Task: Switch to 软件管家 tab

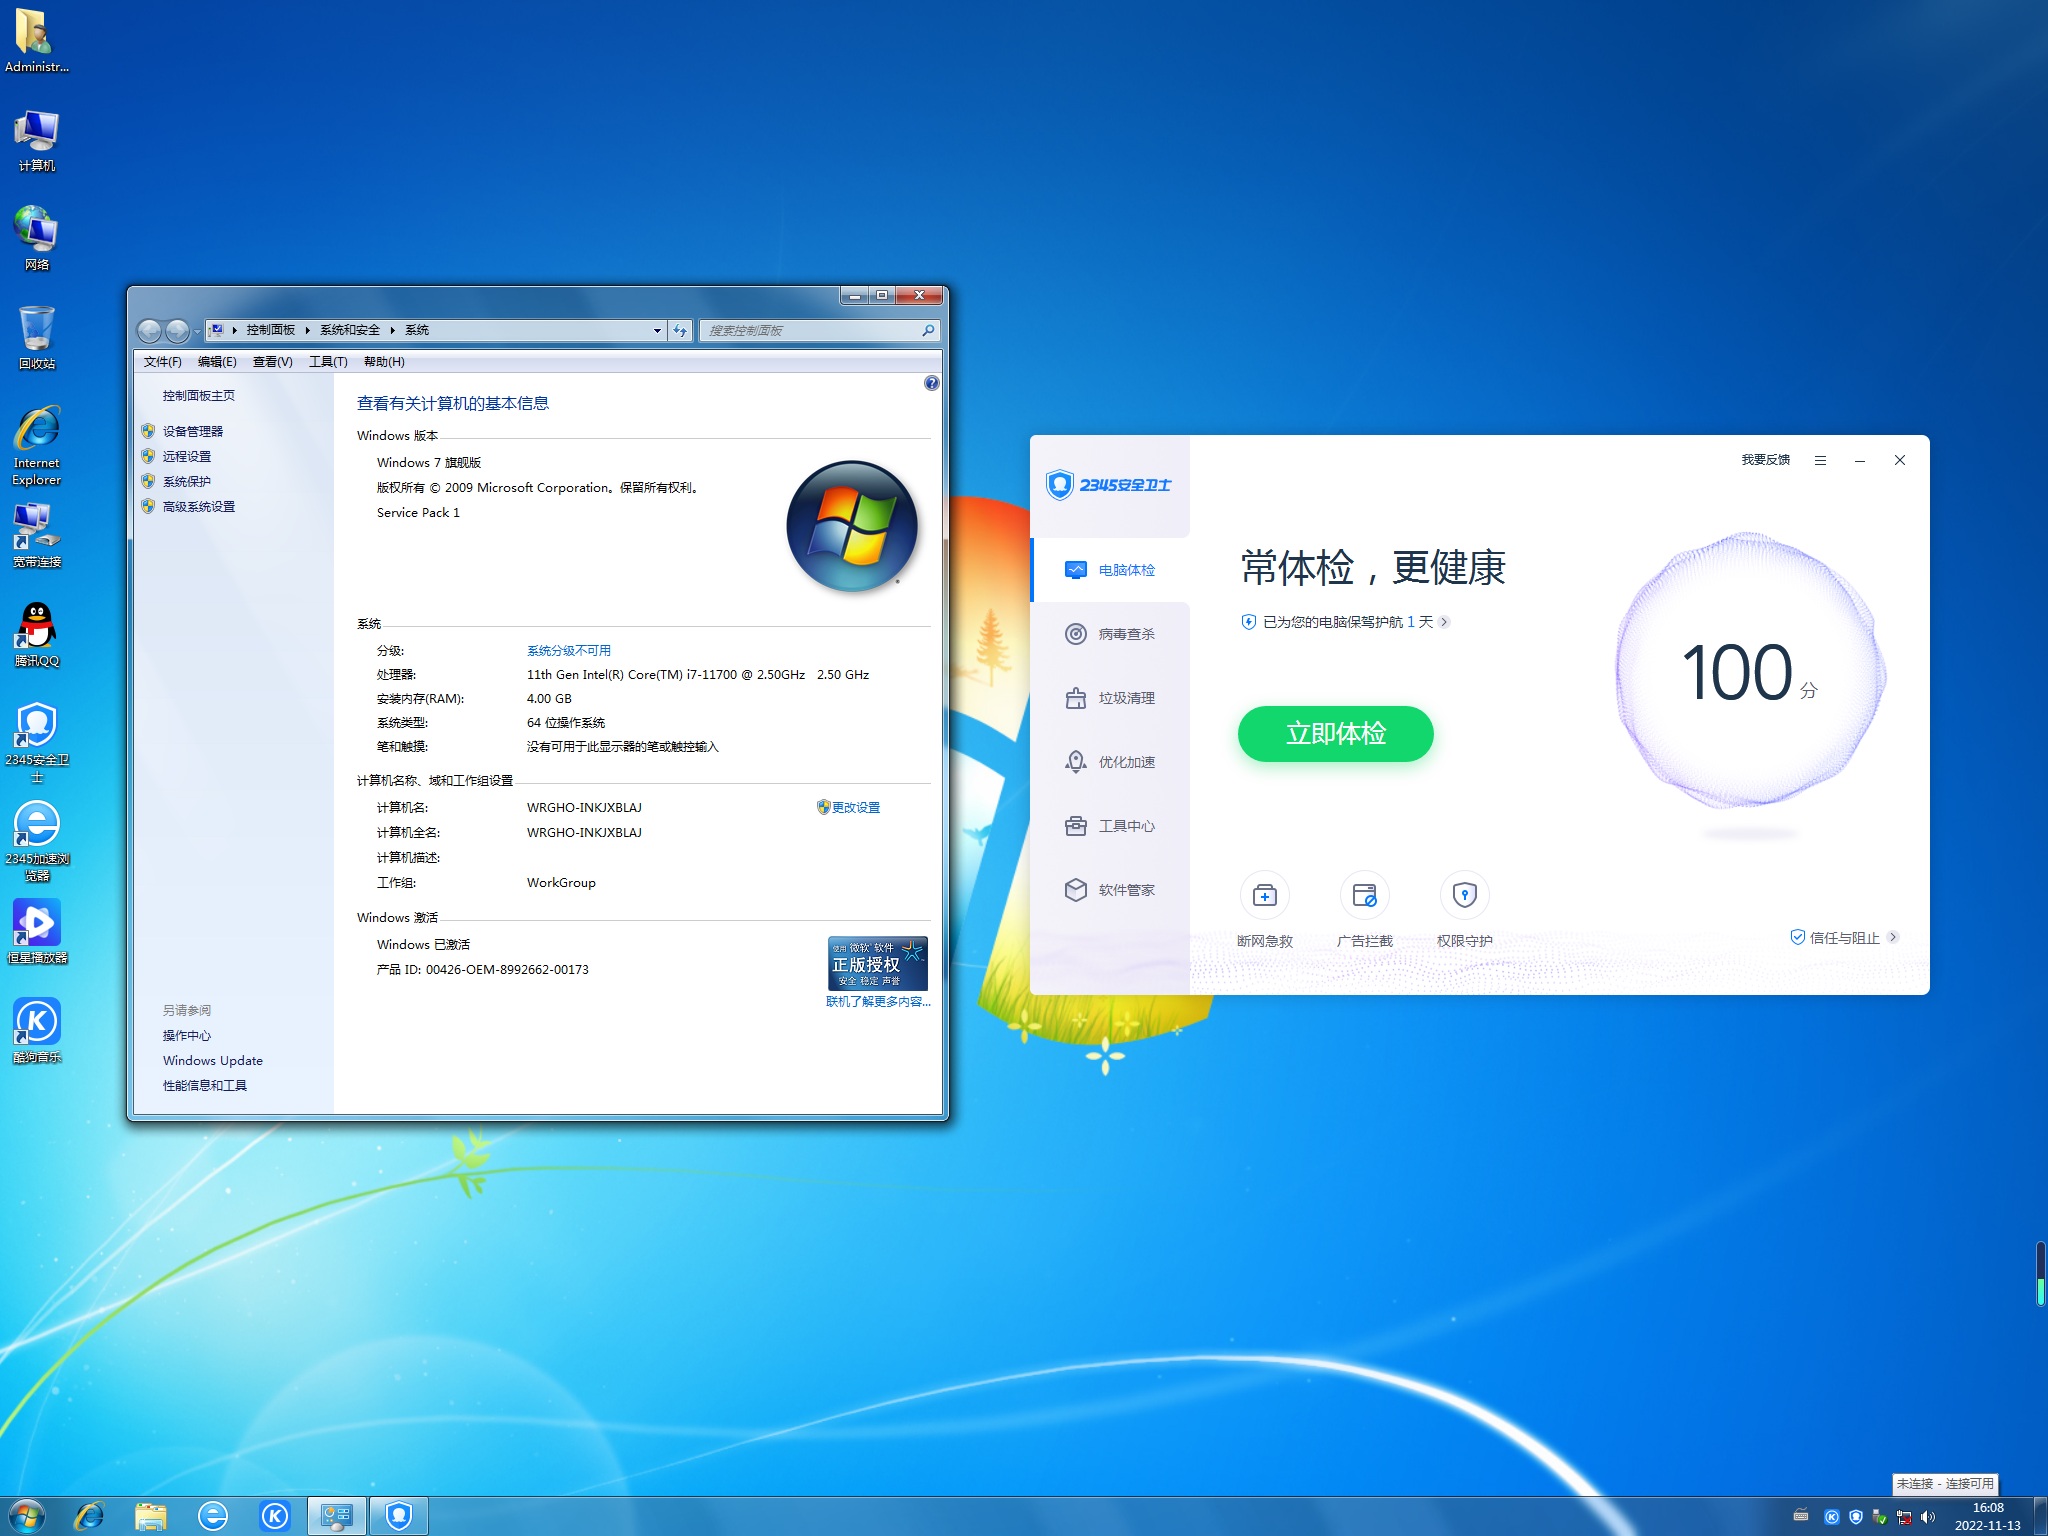Action: coord(1110,890)
